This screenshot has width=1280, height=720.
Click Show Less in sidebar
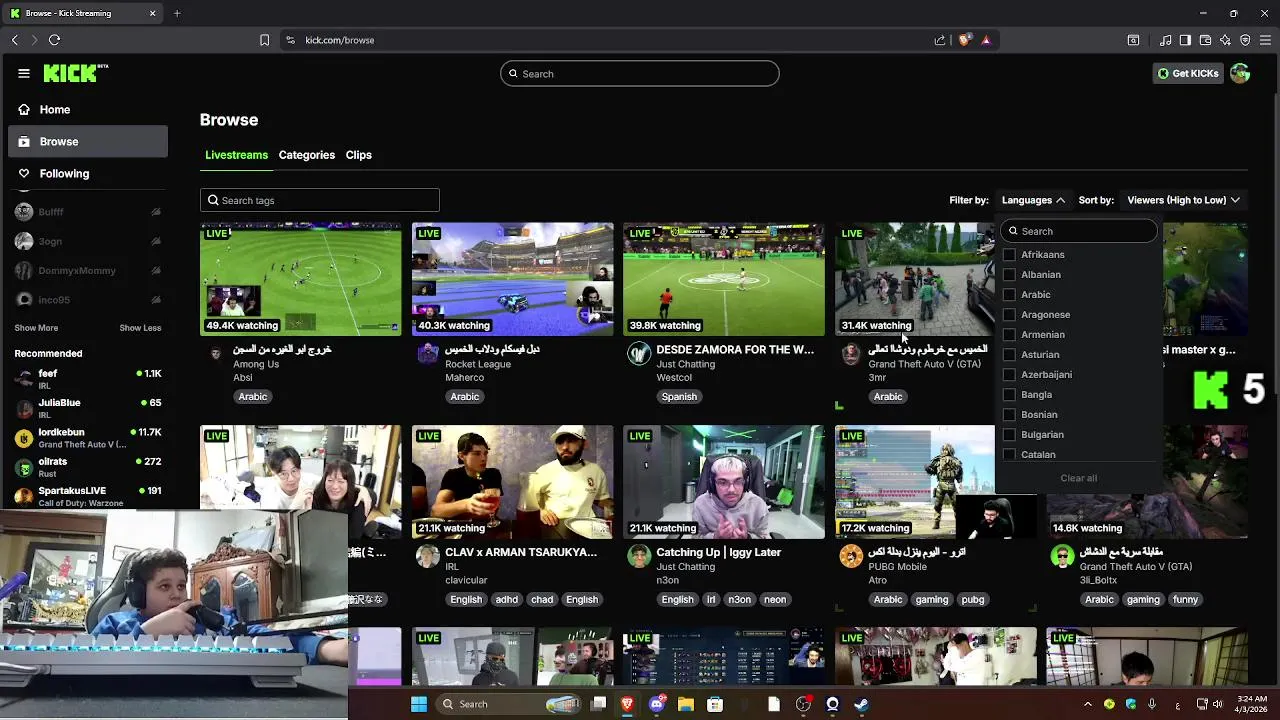140,328
